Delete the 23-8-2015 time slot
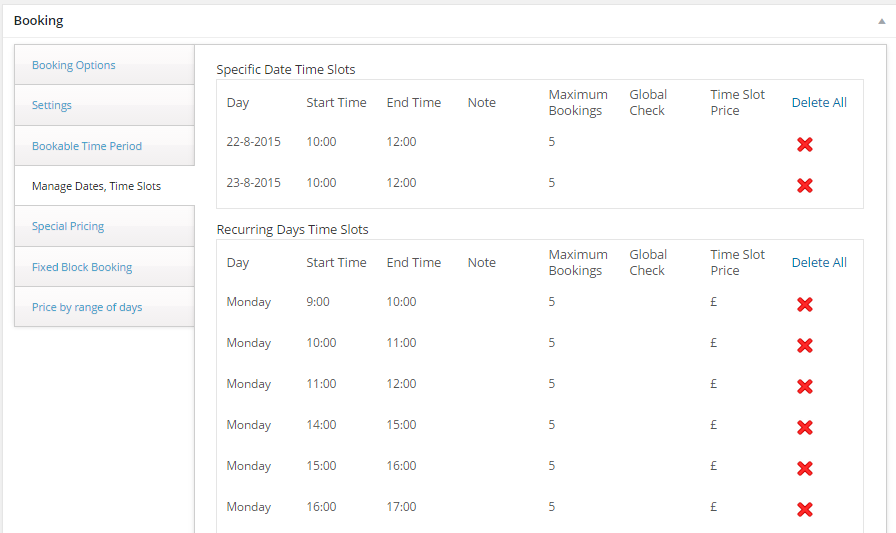This screenshot has width=896, height=533. point(805,186)
